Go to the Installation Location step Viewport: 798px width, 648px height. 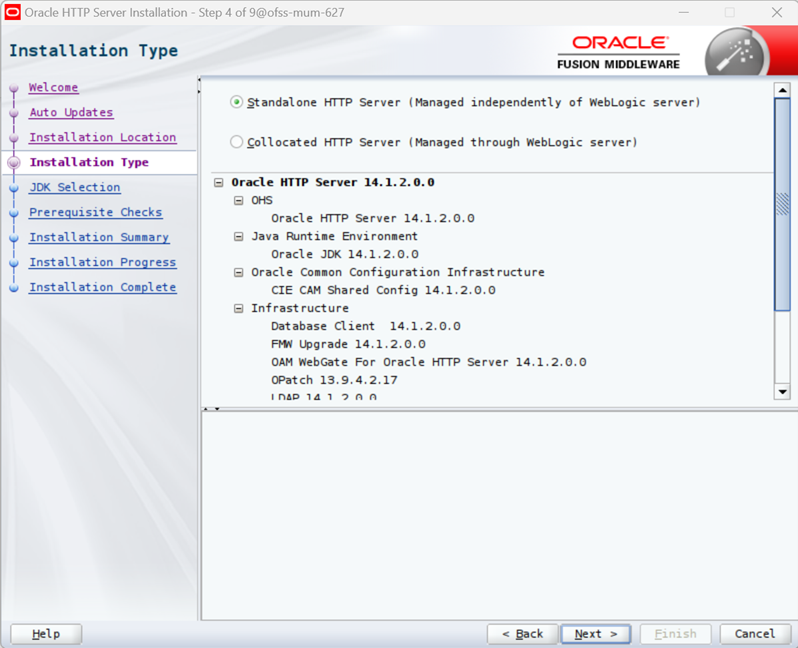pyautogui.click(x=103, y=137)
